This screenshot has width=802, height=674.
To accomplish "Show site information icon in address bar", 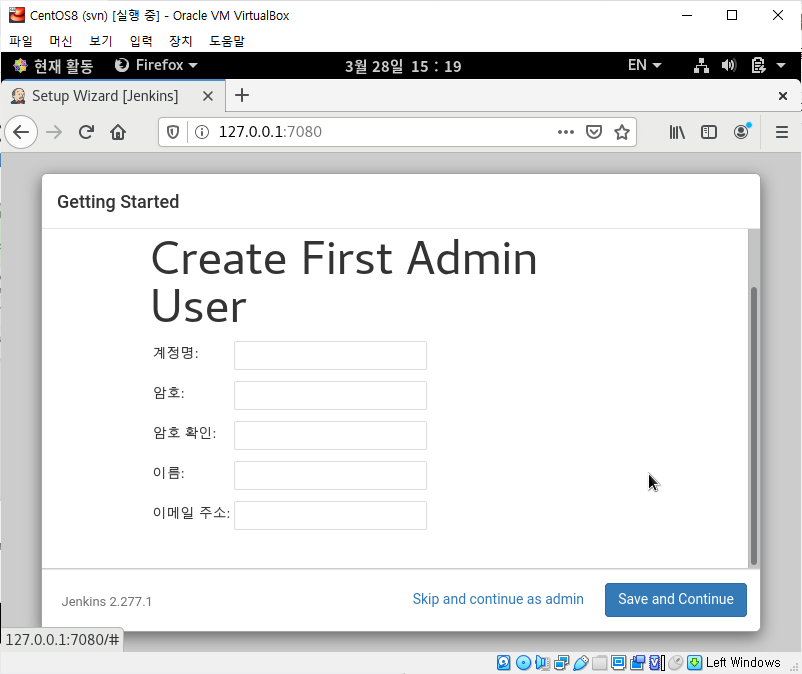I will pos(202,132).
